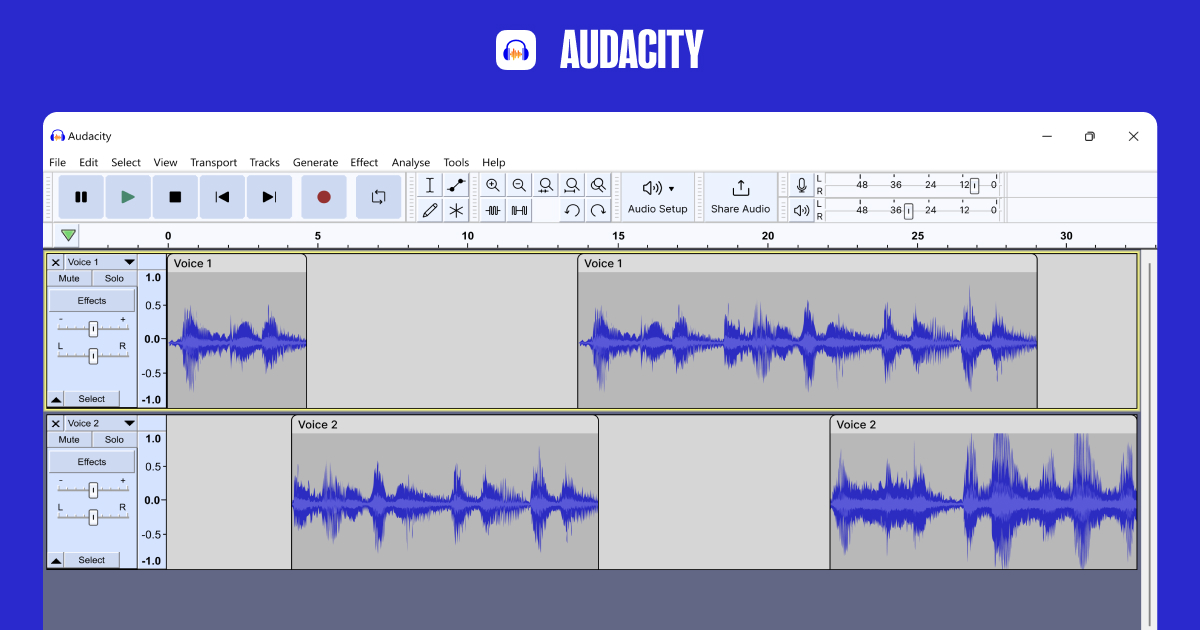The height and width of the screenshot is (630, 1200).
Task: Undo the last action via toolbar icon
Action: pos(571,210)
